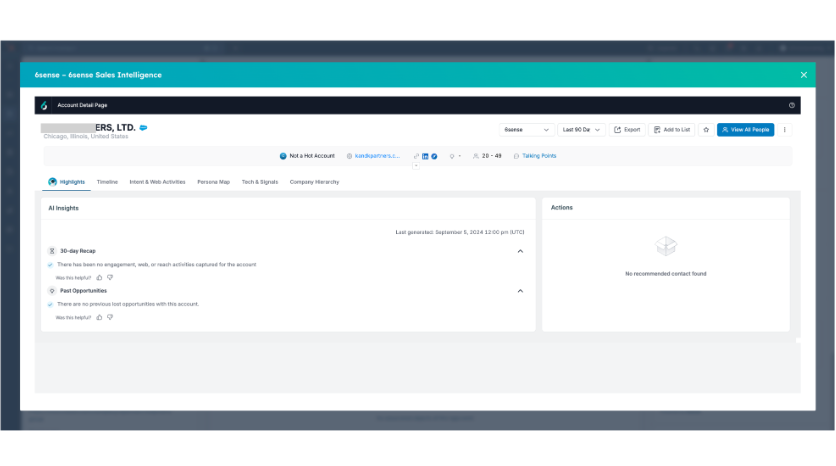Collapse the 30-day Recap section
The width and height of the screenshot is (836, 466).
[x=520, y=251]
